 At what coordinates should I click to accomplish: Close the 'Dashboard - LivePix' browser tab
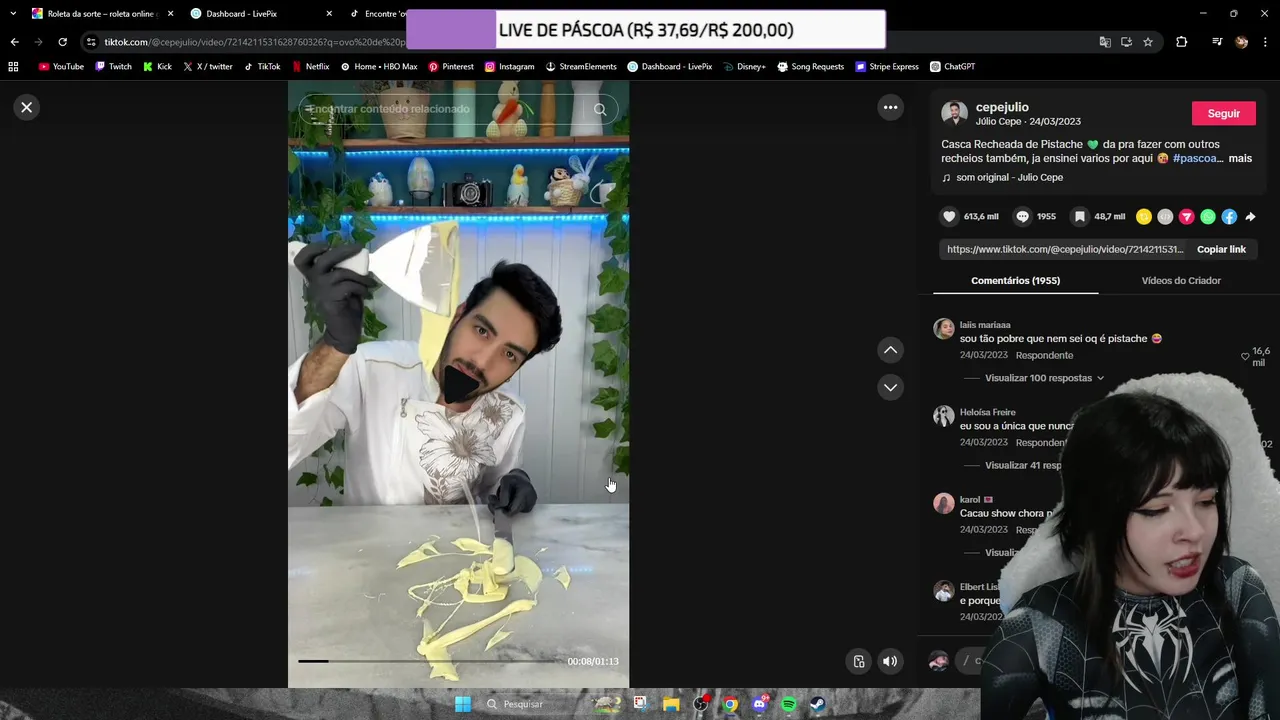tap(329, 14)
